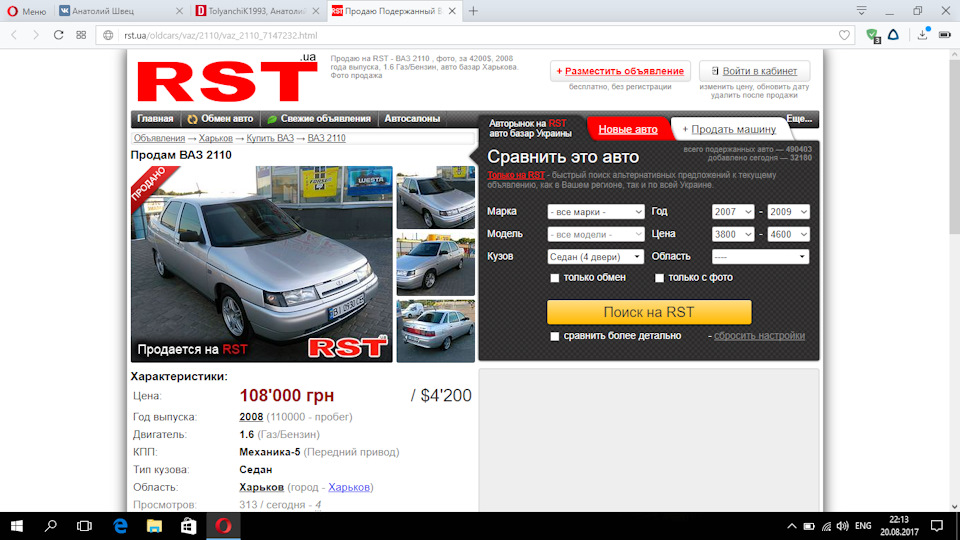Viewport: 960px width, 540px height.
Task: Open Автосалоны menu item
Action: tap(412, 119)
